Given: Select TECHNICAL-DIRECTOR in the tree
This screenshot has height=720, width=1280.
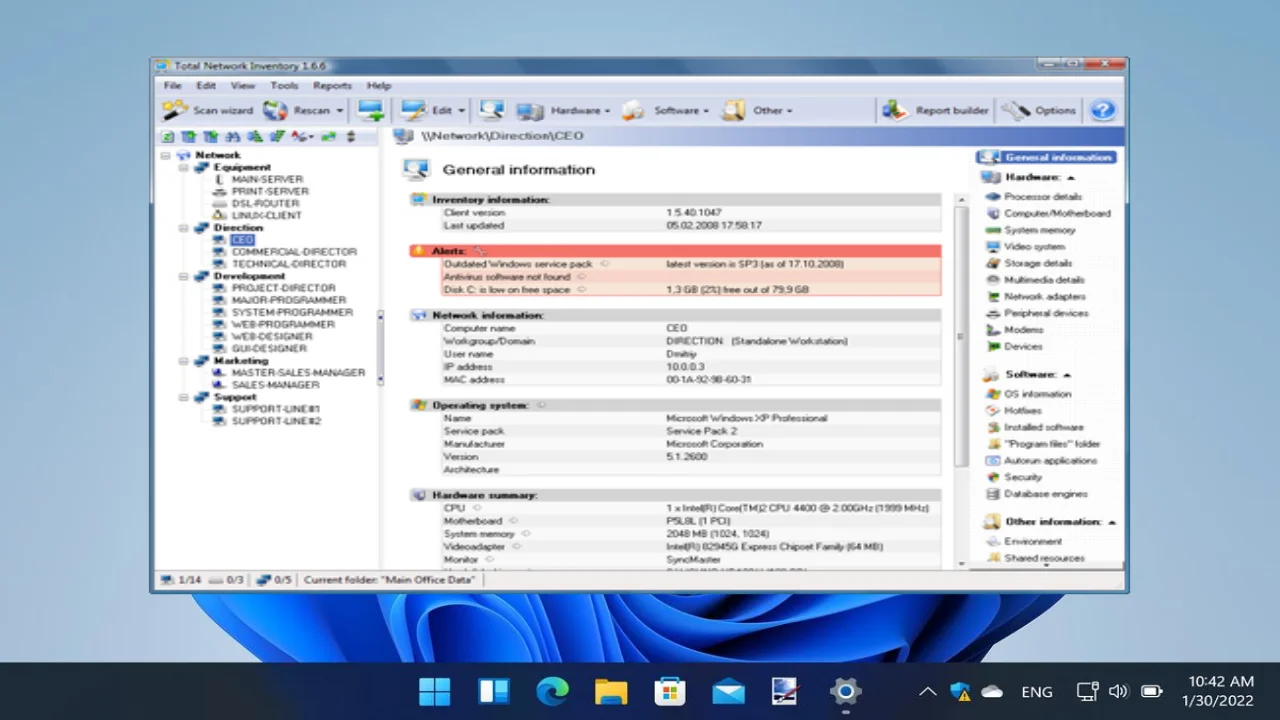Looking at the screenshot, I should pos(289,264).
